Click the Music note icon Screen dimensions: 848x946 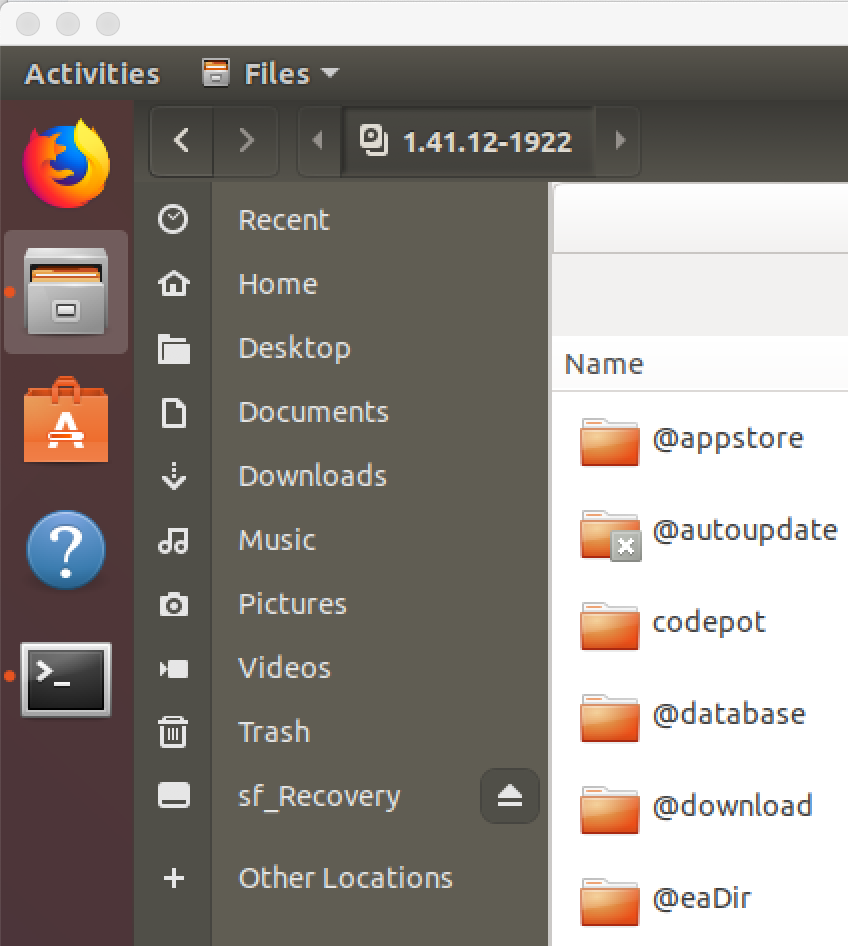click(174, 541)
